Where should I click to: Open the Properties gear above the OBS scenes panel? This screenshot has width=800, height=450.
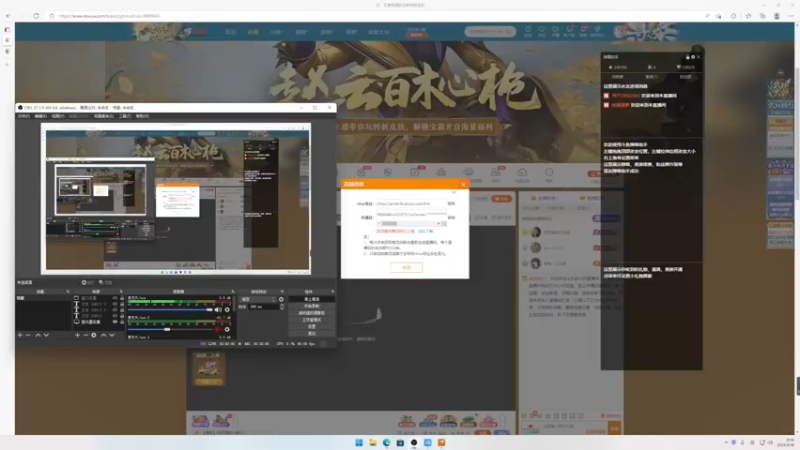pyautogui.click(x=87, y=282)
